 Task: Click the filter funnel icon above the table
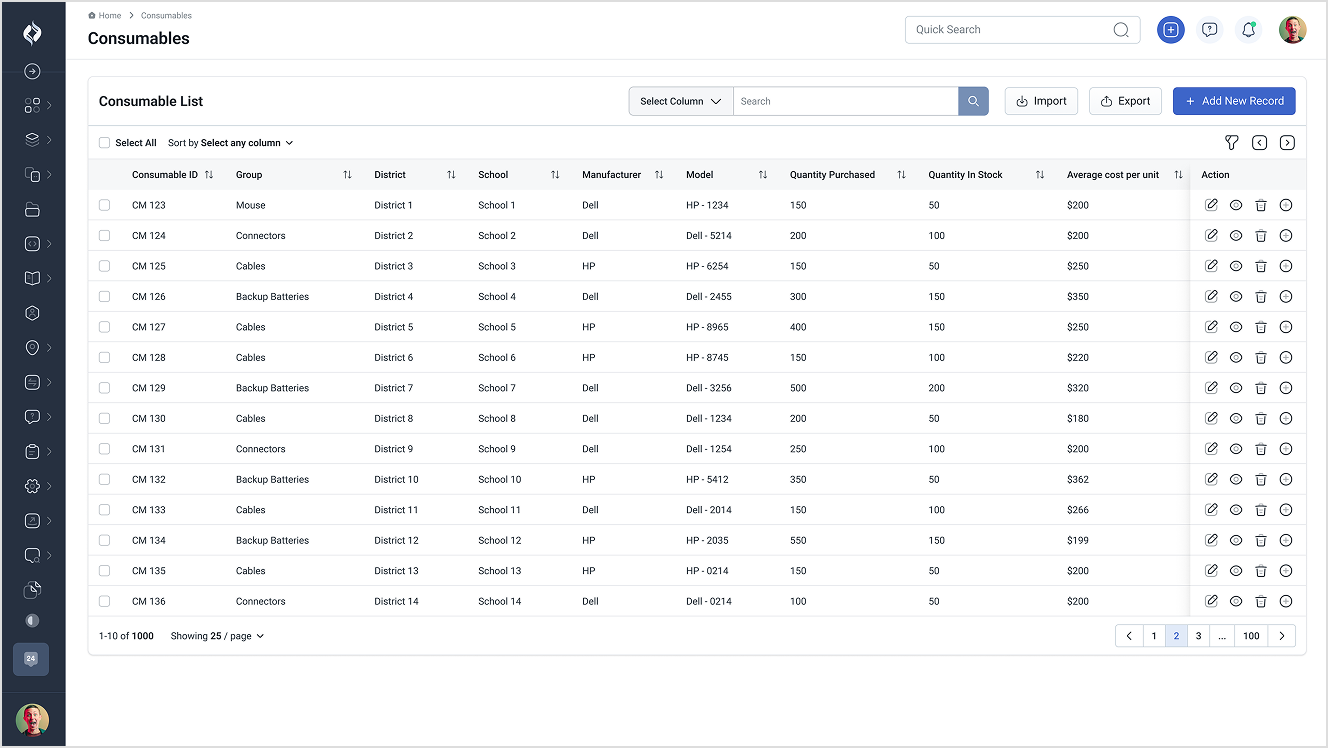(1231, 143)
